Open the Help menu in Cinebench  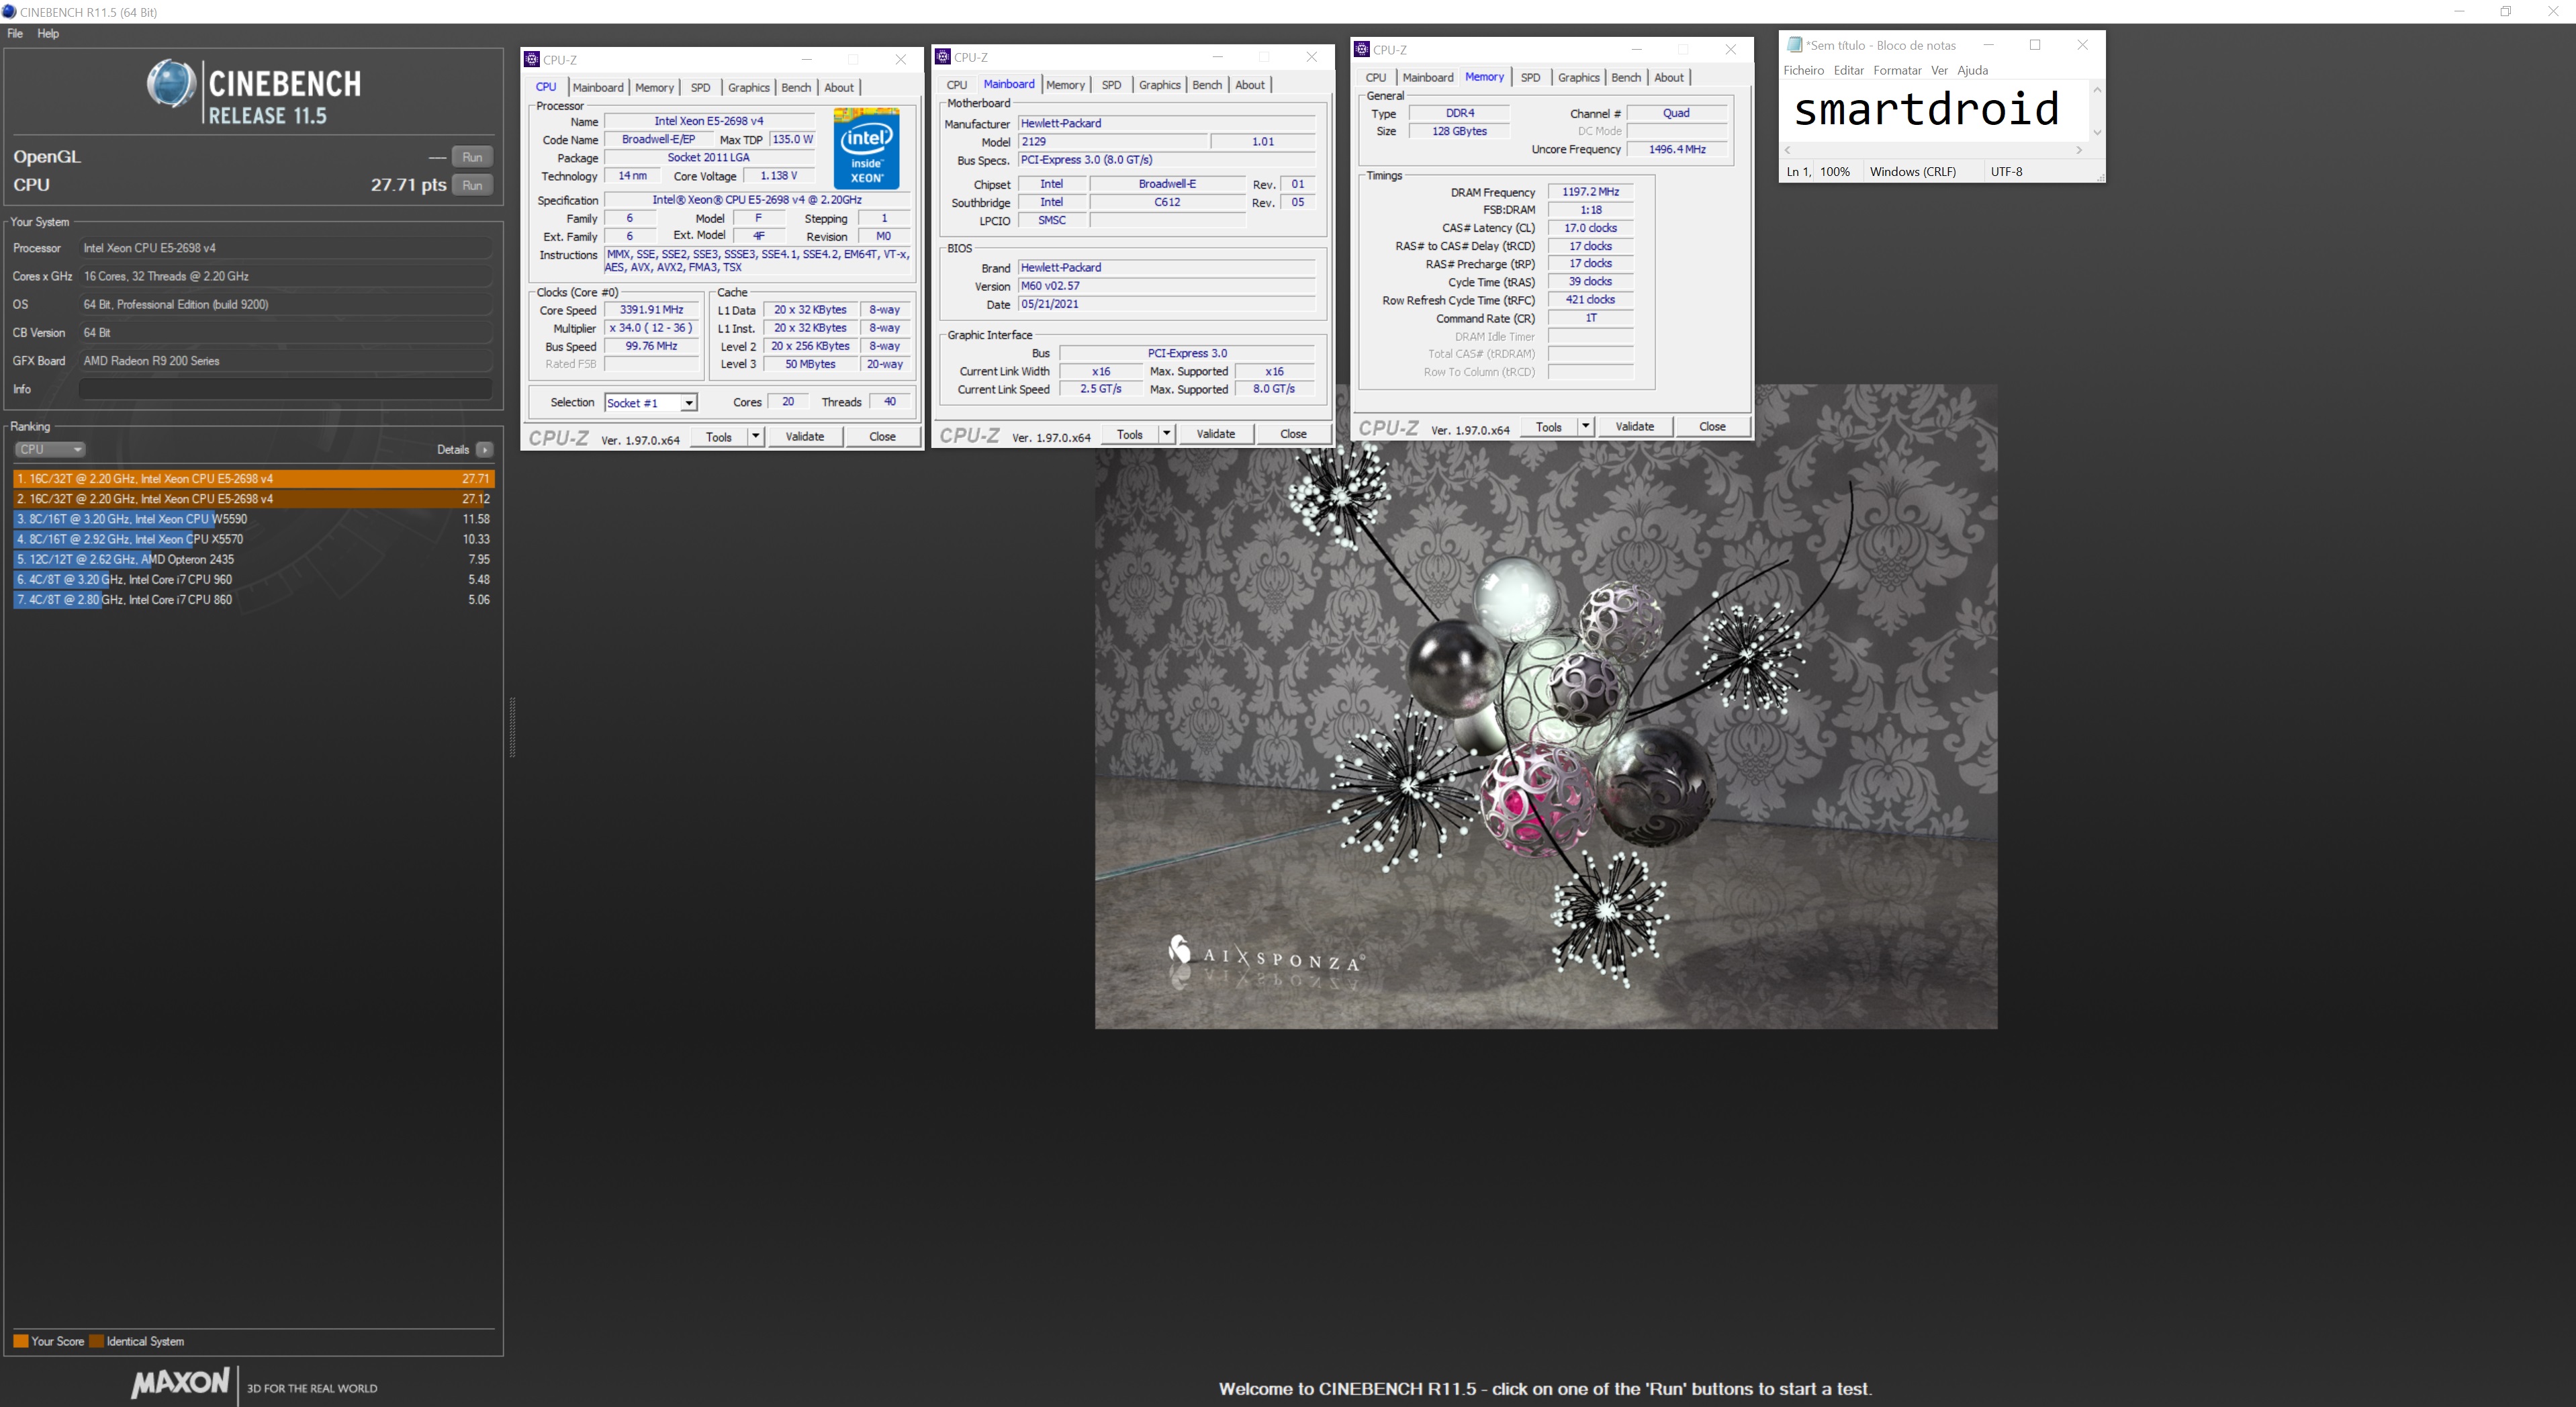point(48,33)
